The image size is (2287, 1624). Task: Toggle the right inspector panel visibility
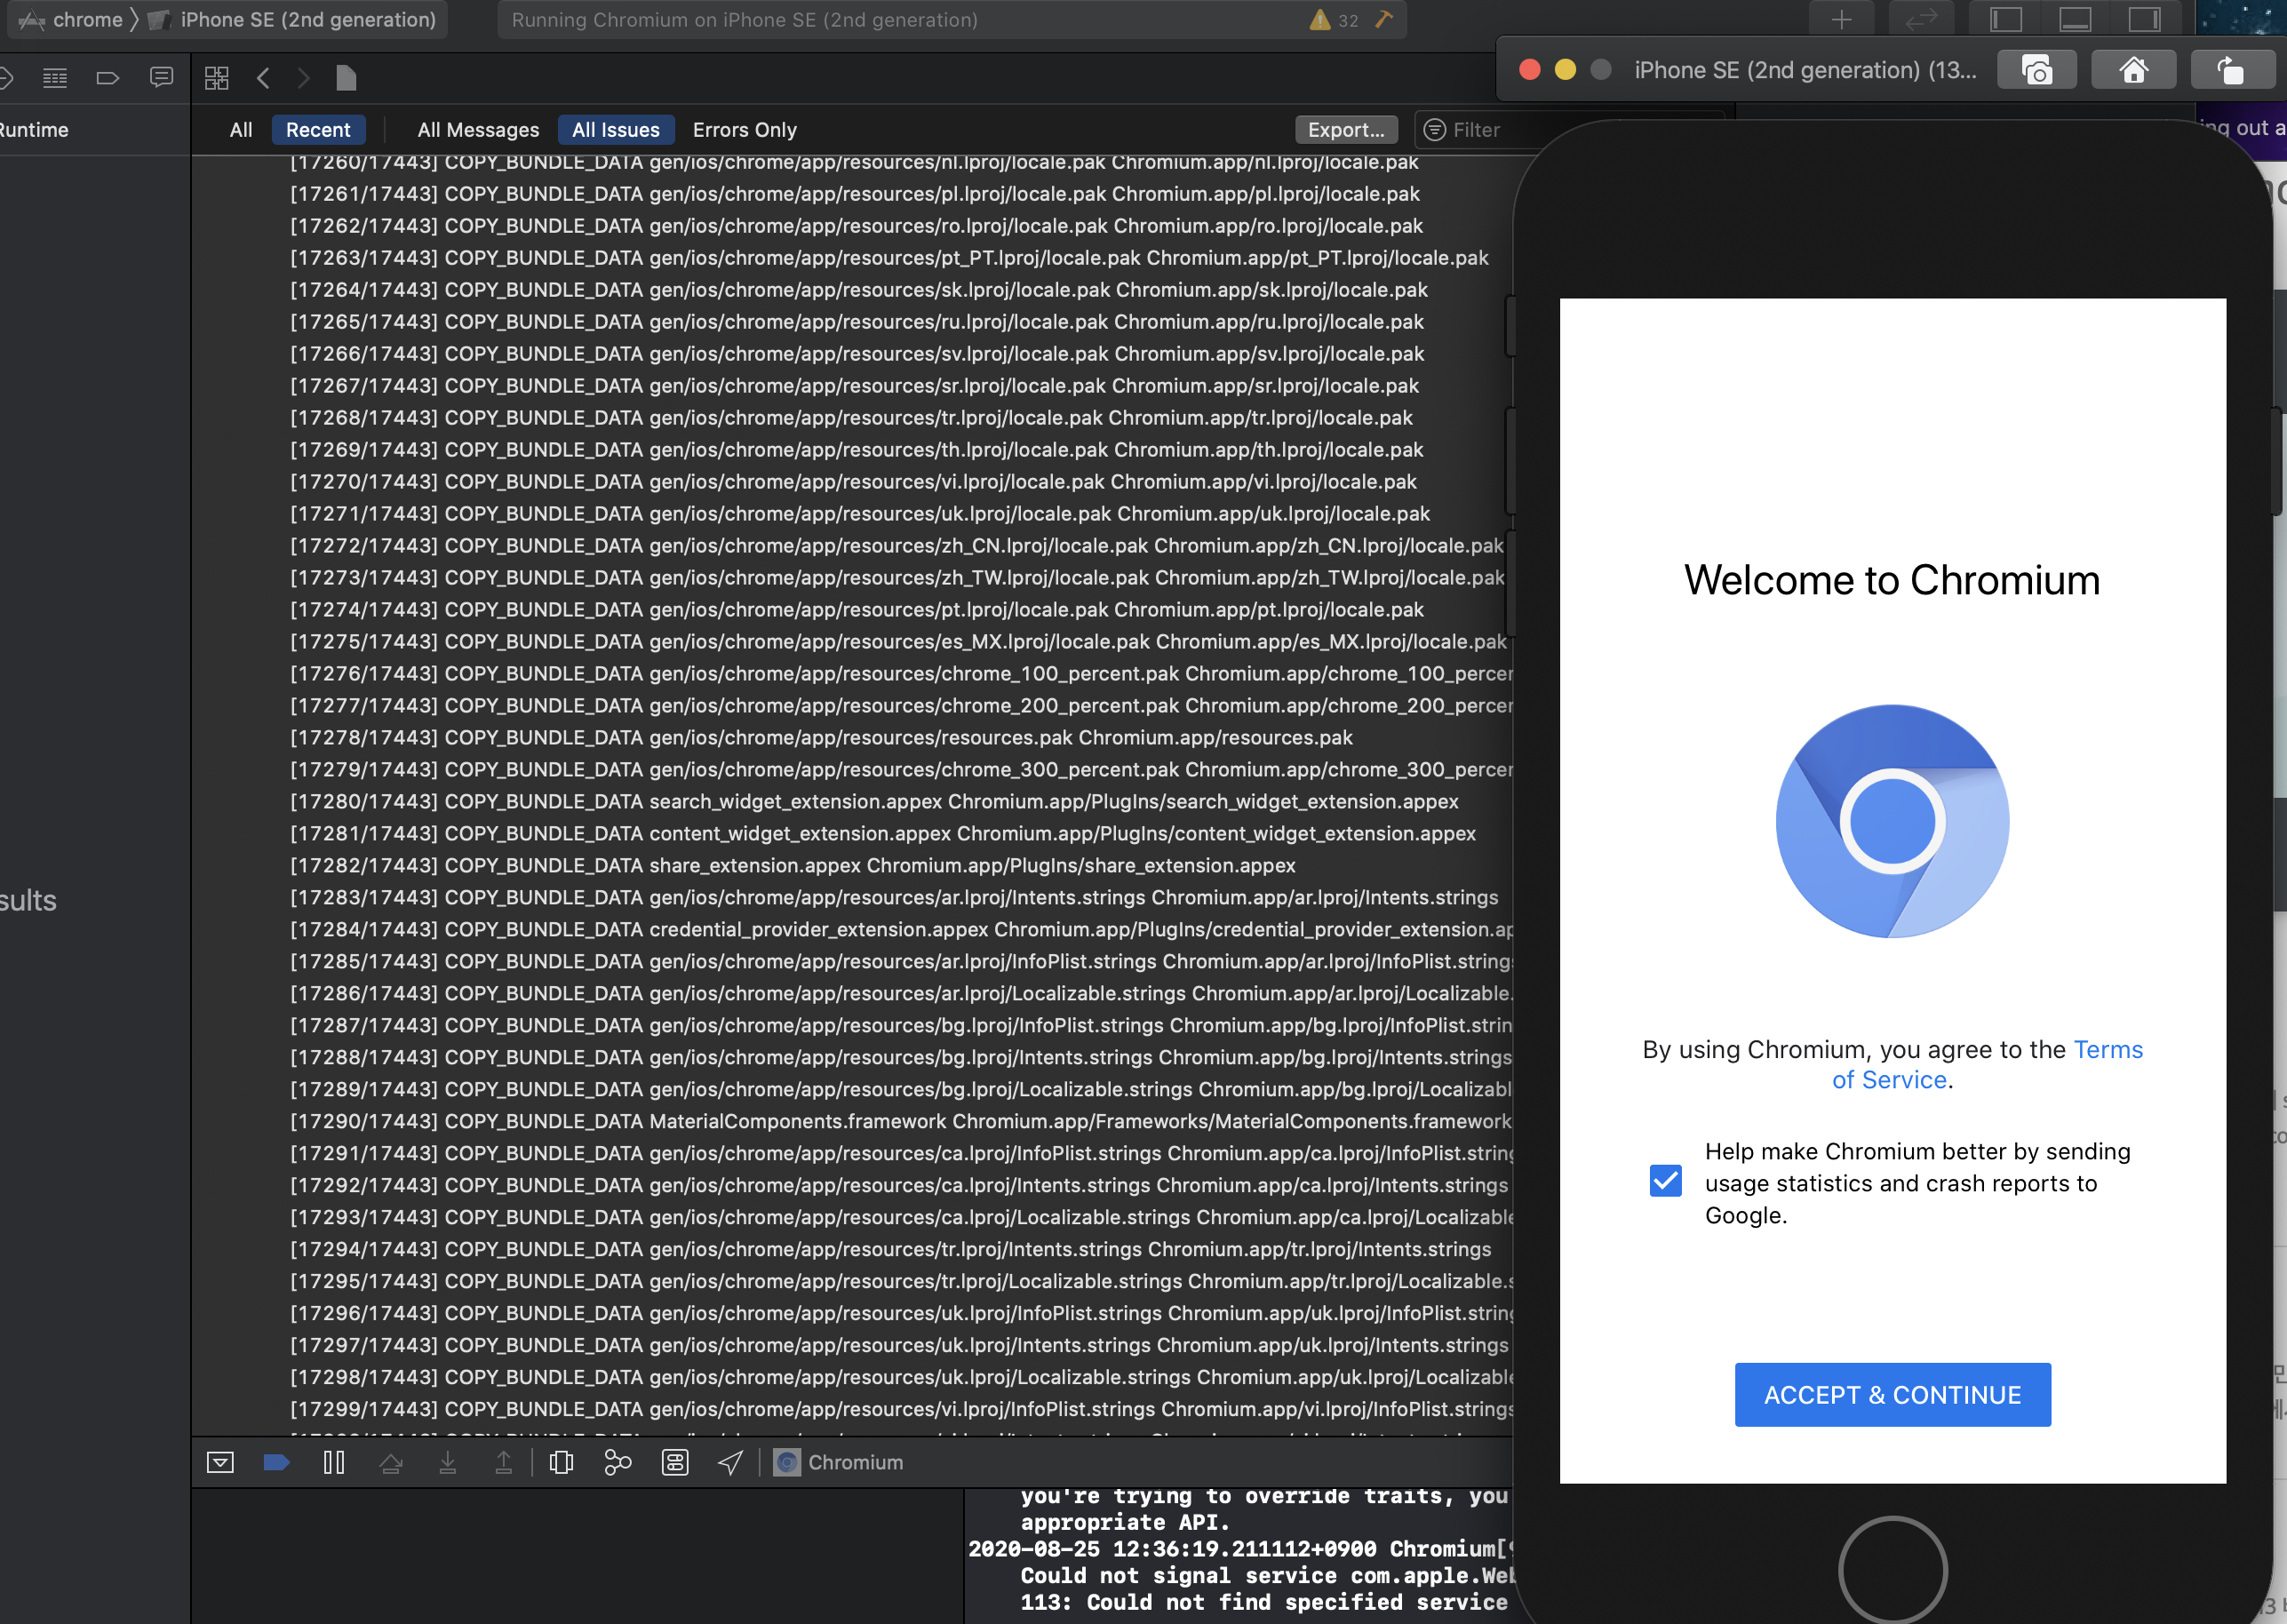(x=2144, y=19)
